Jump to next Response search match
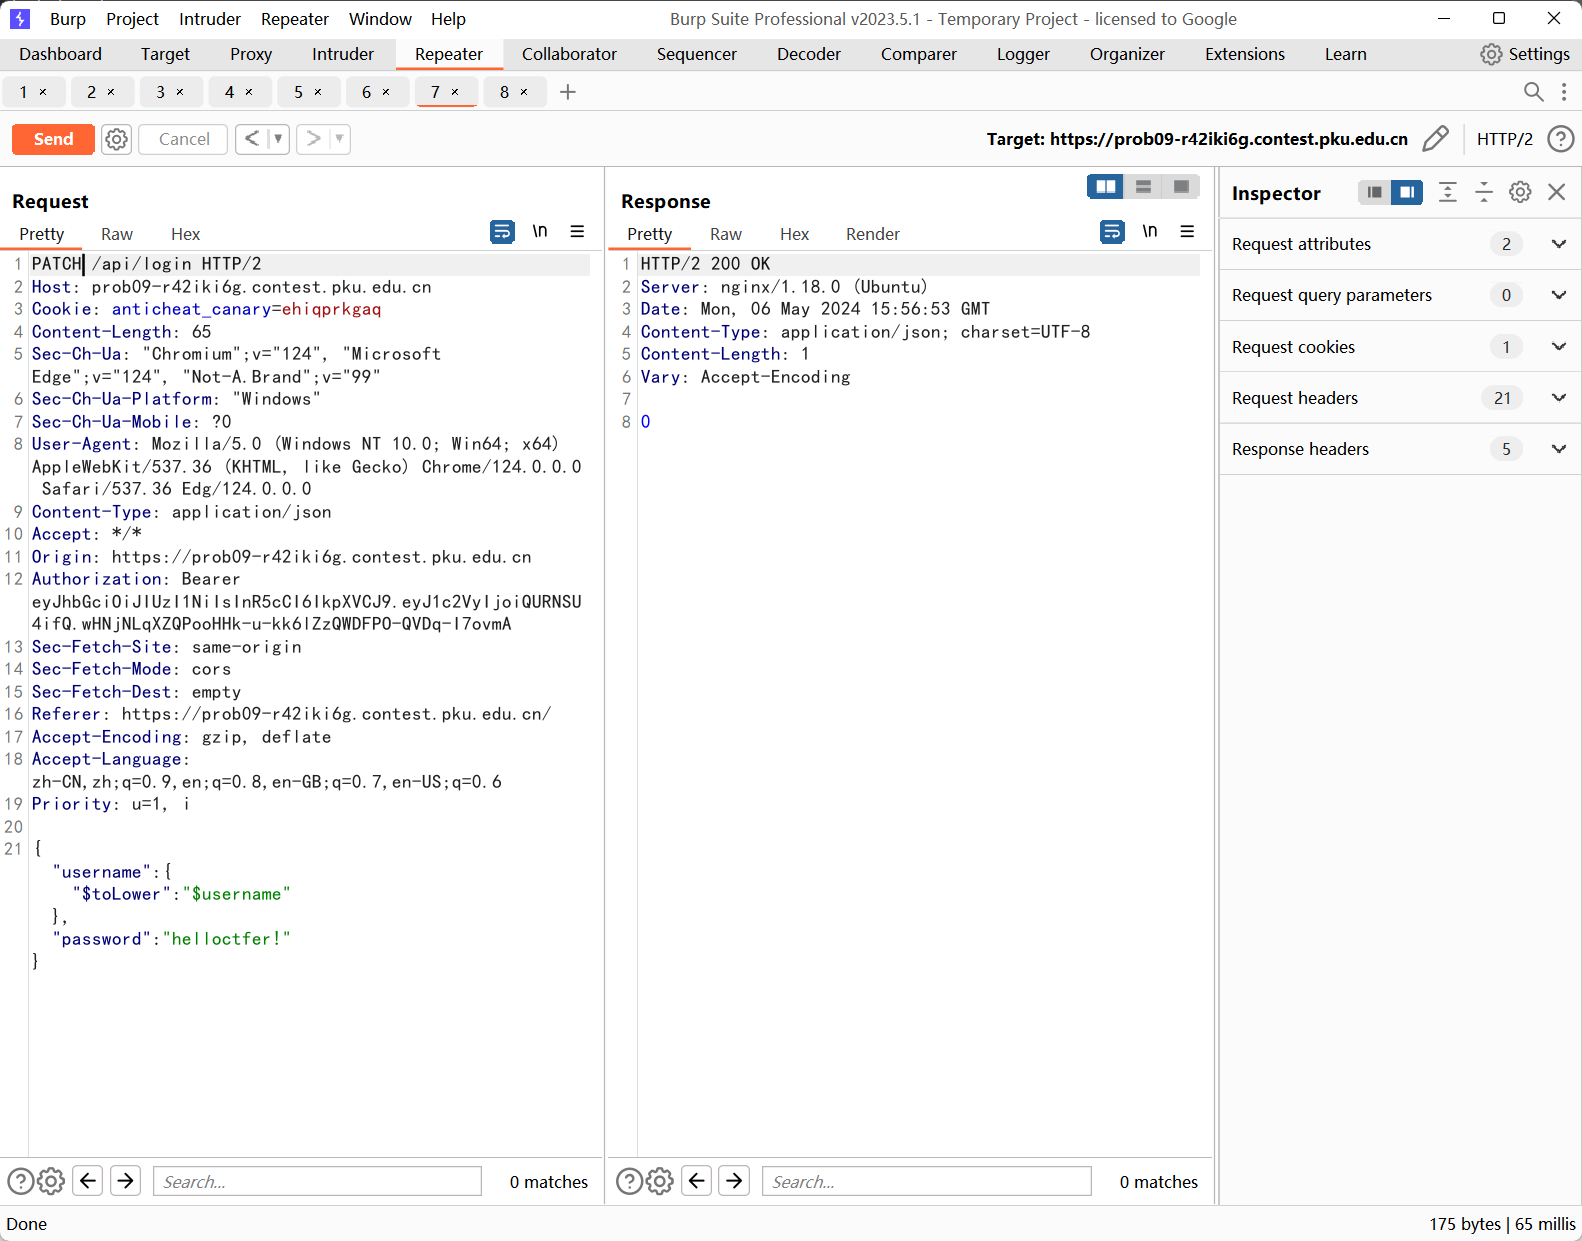Screen dimensions: 1582x1241 coord(734,1181)
